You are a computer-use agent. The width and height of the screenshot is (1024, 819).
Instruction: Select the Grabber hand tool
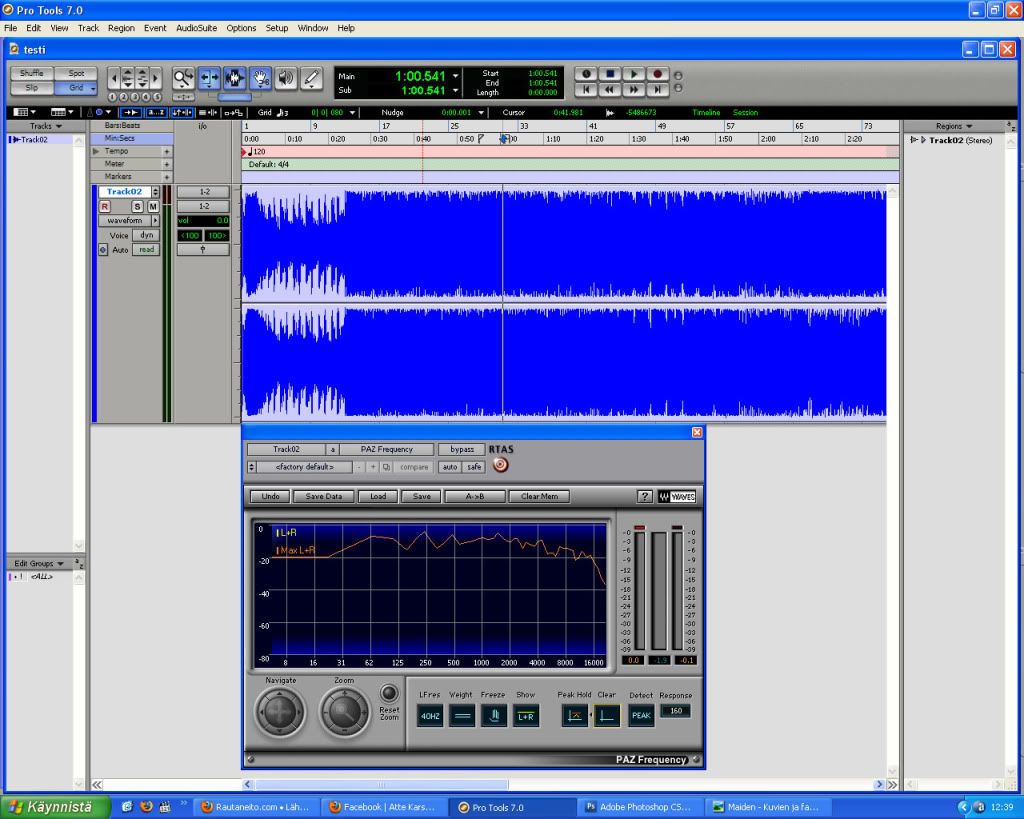click(x=261, y=78)
